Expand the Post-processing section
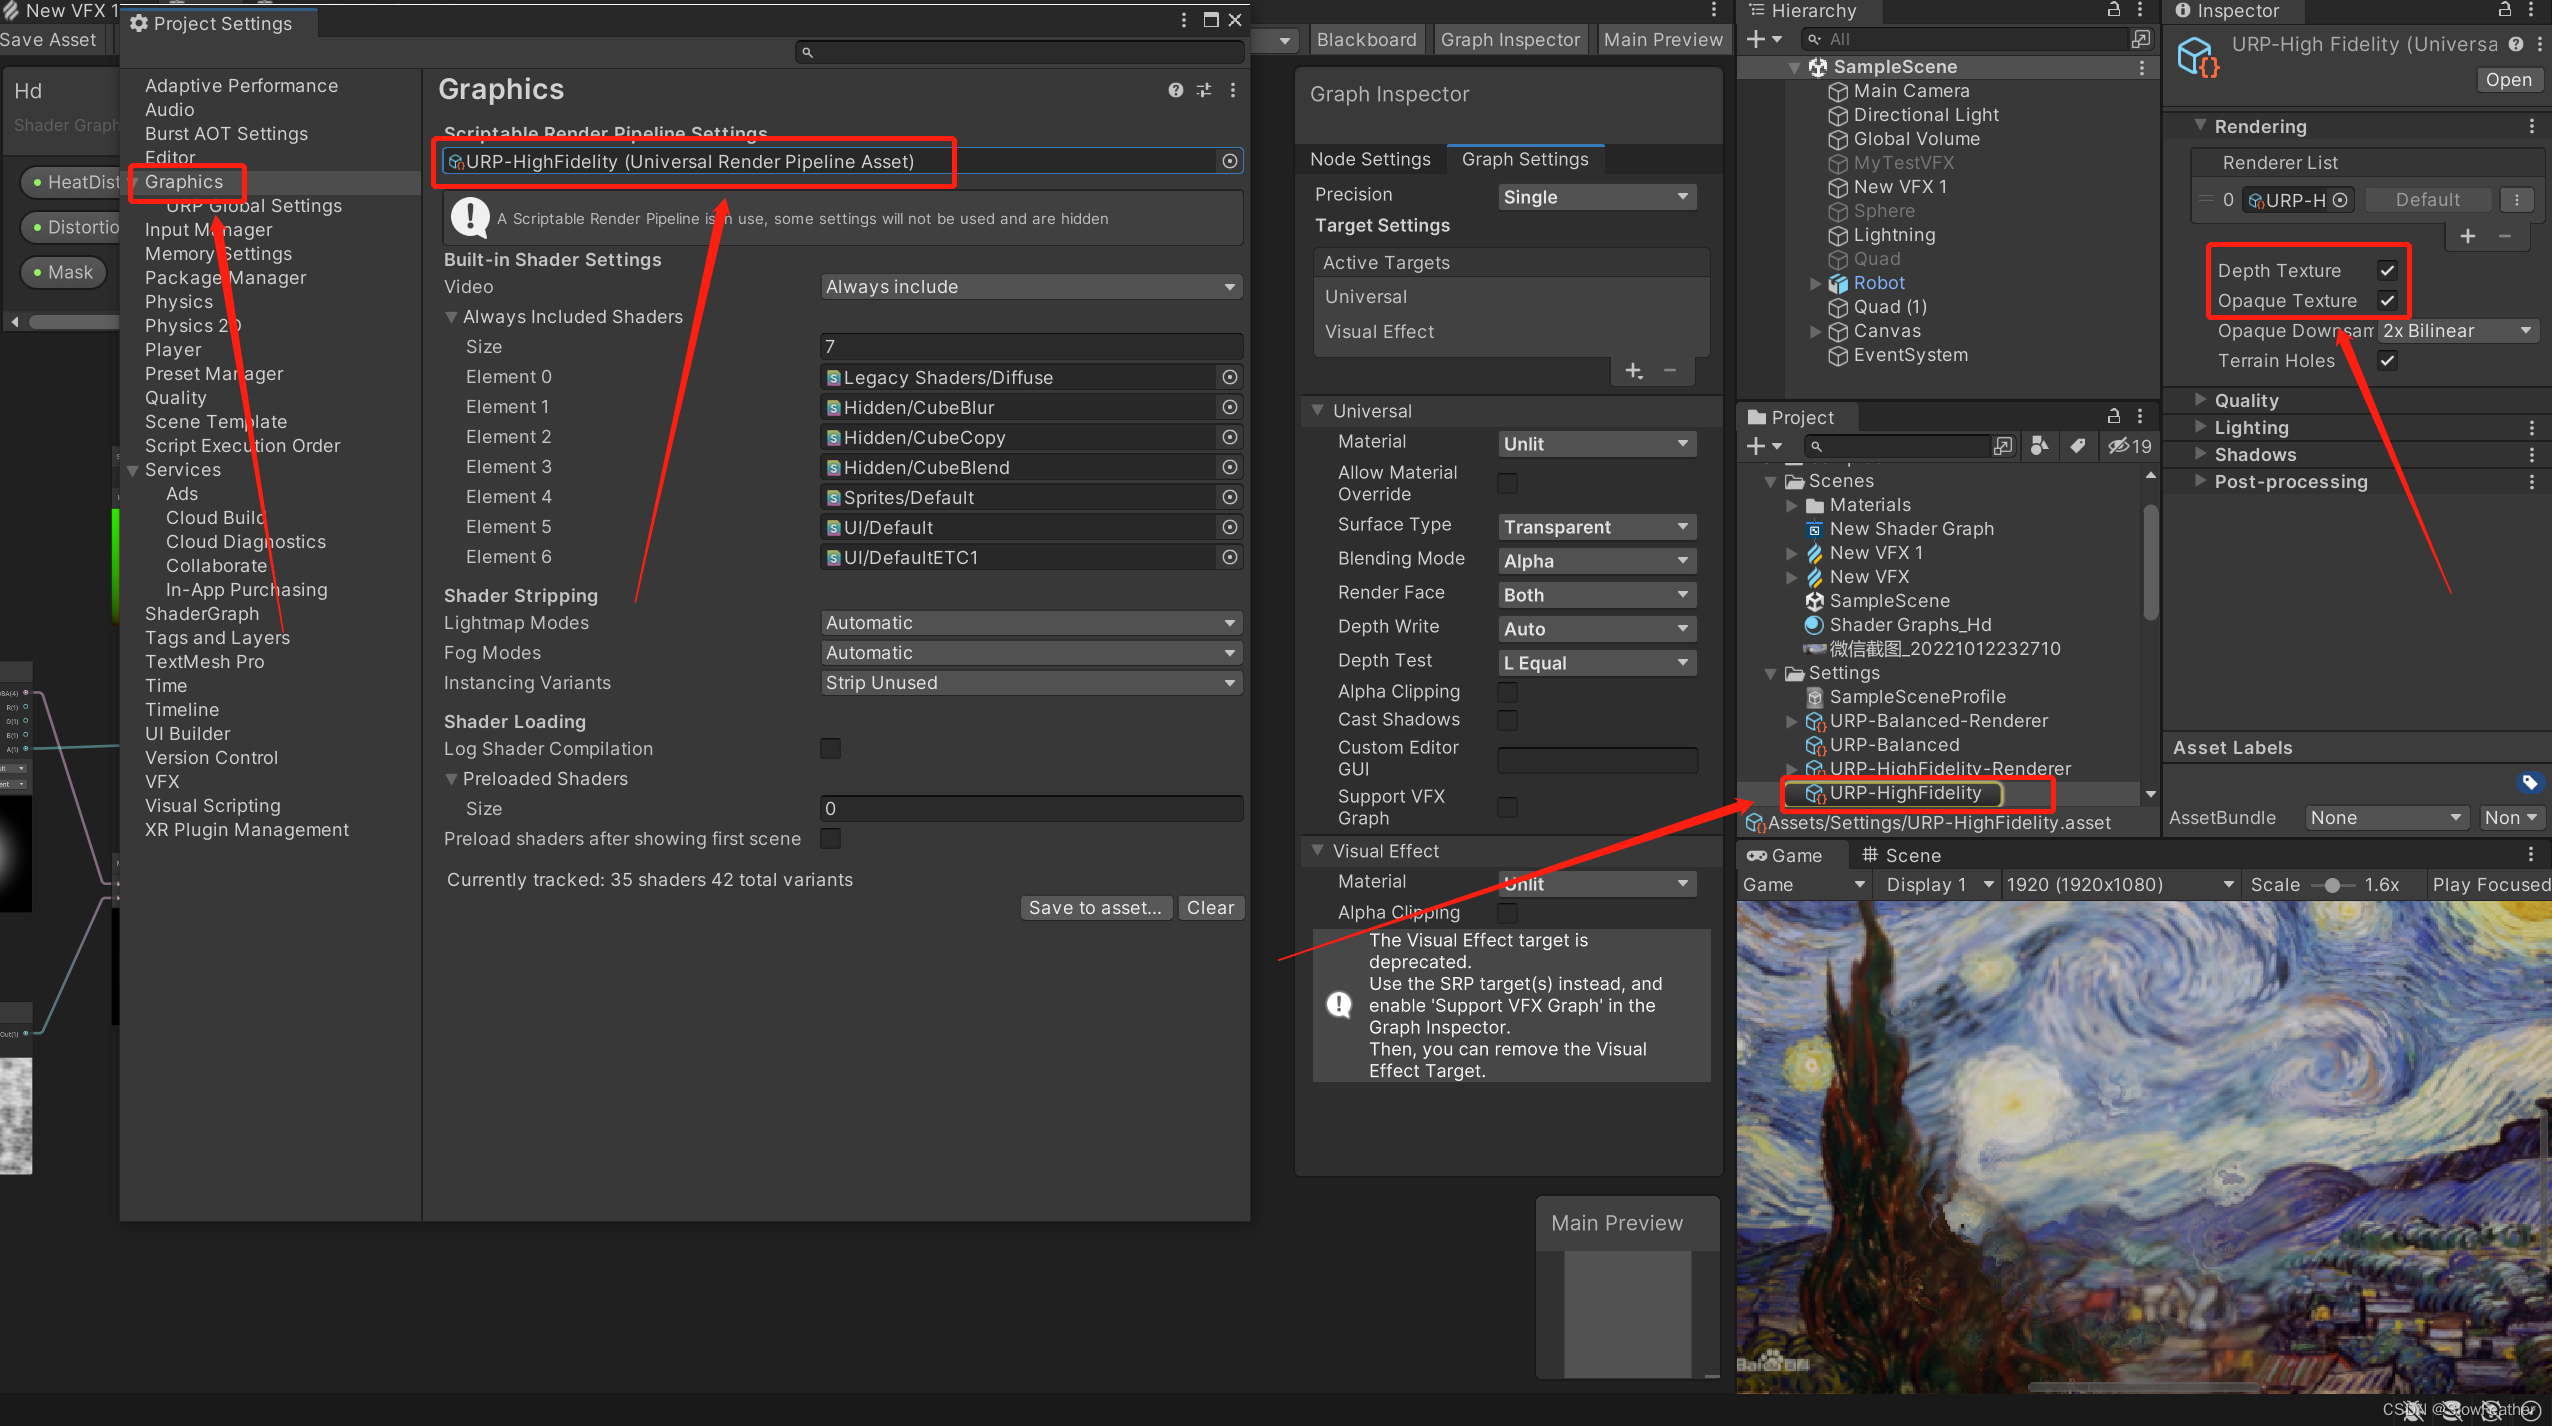Viewport: 2552px width, 1426px height. point(2290,482)
